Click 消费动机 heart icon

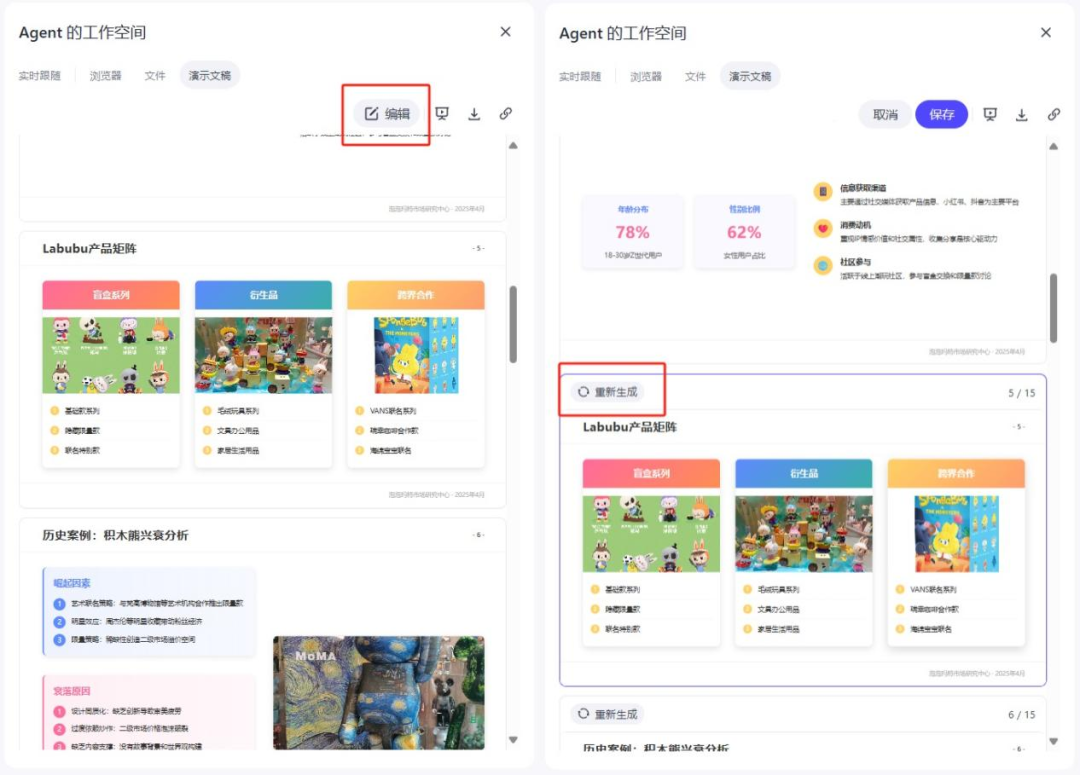(x=822, y=229)
